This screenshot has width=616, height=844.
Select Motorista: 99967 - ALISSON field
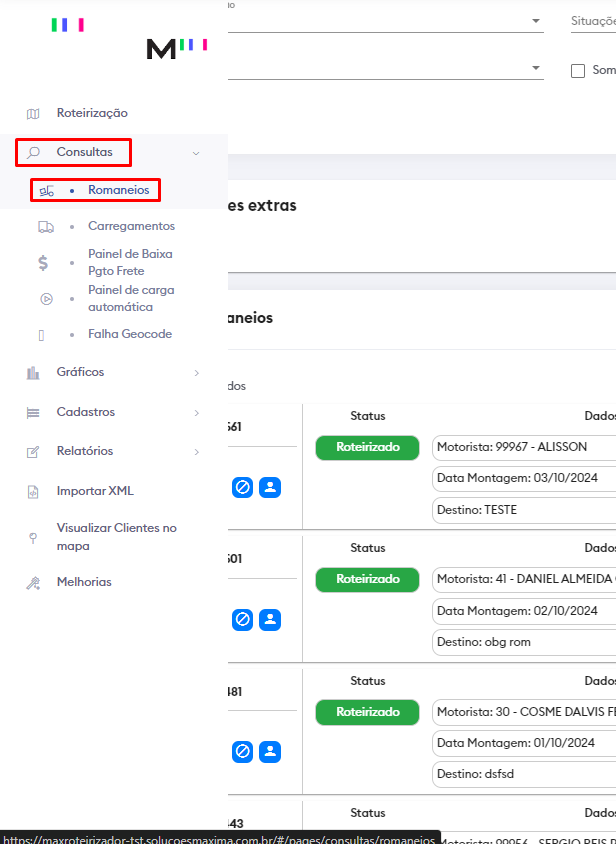[524, 447]
